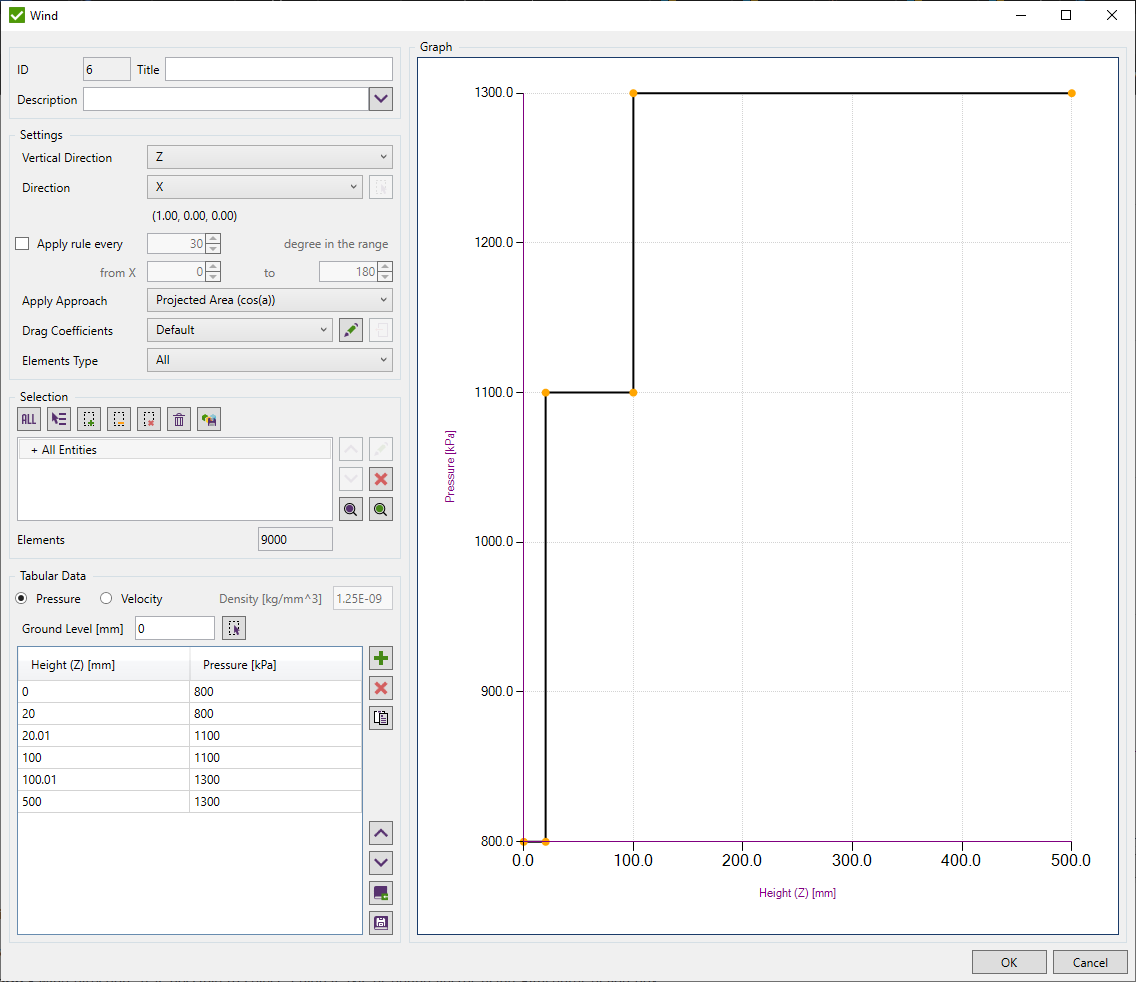Edit Drag Coefficients with the pencil icon

coord(350,330)
